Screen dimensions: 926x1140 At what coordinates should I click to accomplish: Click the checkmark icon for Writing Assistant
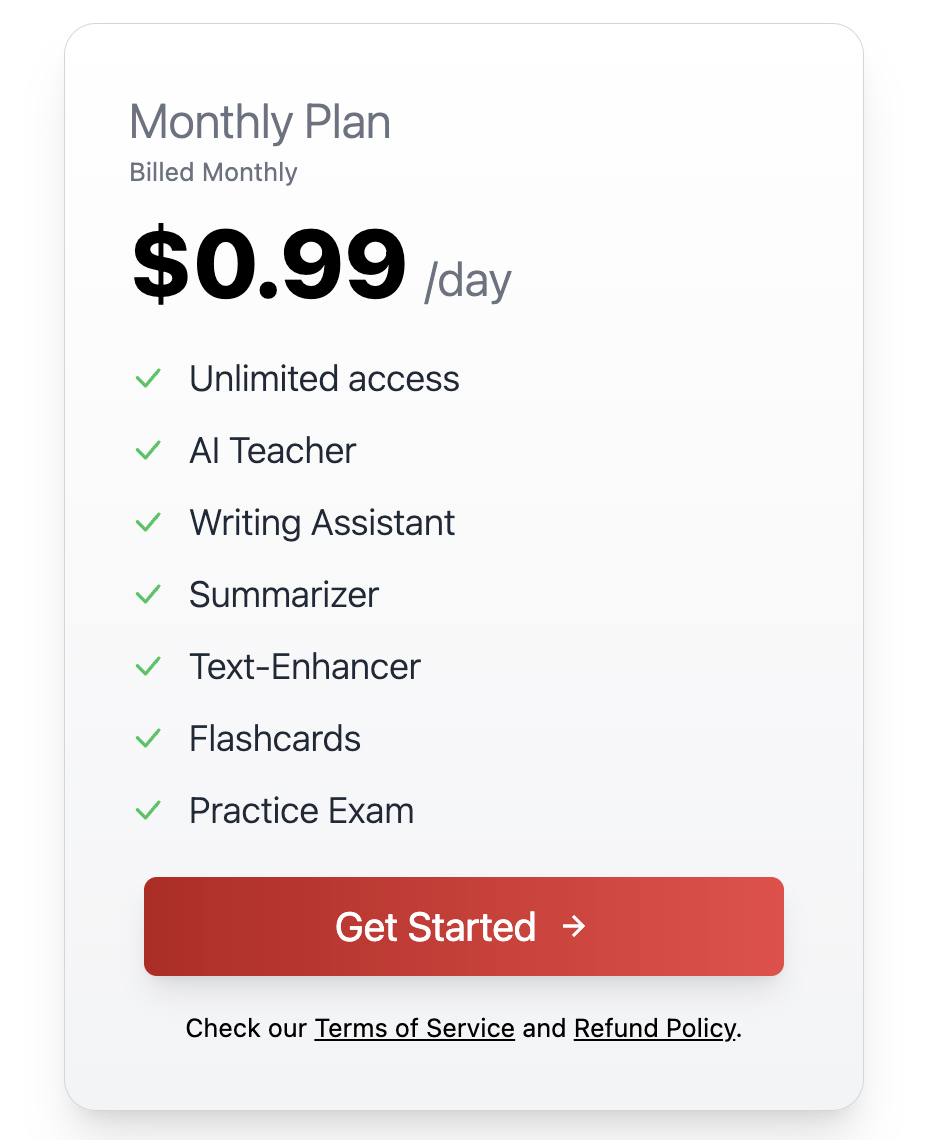(148, 523)
